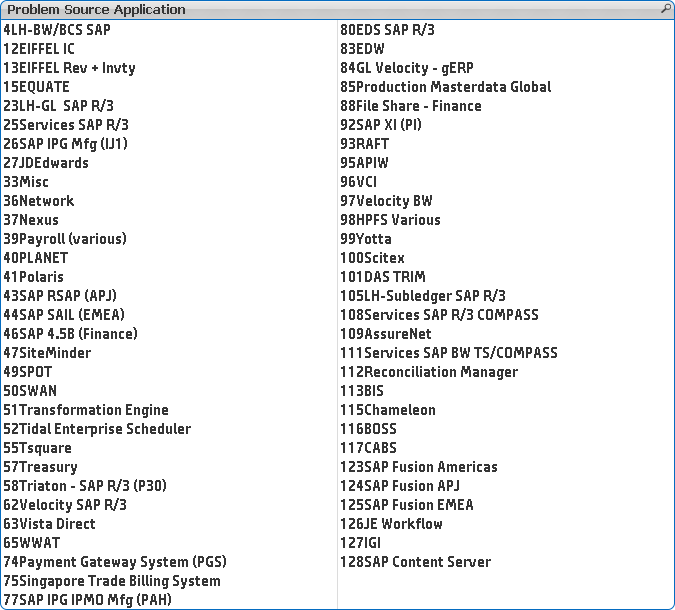
Task: Select '100Scitex' entry
Action: [506, 257]
